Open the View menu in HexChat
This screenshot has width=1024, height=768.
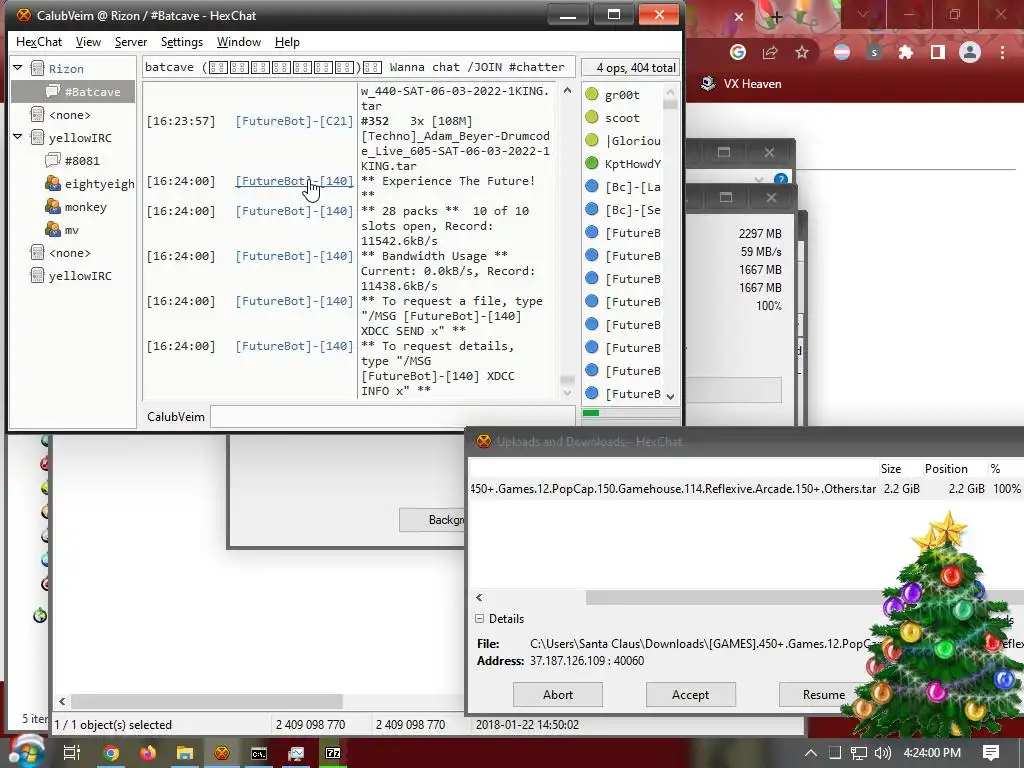pos(88,42)
